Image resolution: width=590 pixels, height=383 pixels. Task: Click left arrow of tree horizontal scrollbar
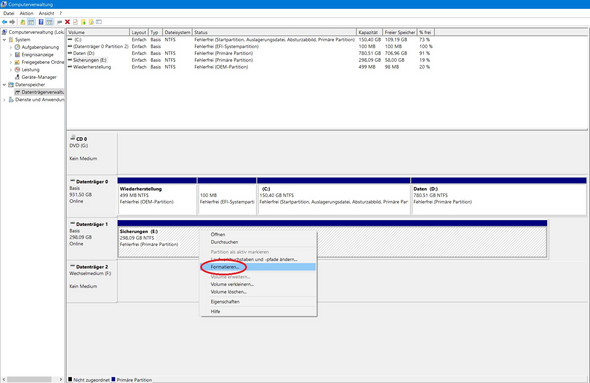(3, 379)
